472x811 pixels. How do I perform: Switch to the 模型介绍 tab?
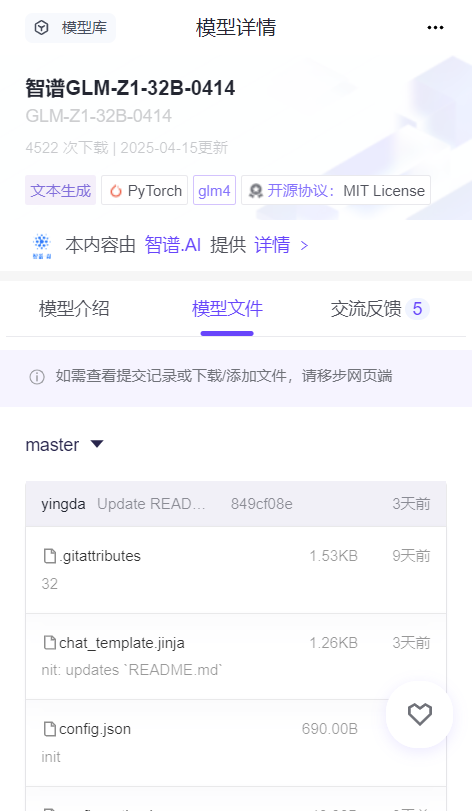point(74,309)
